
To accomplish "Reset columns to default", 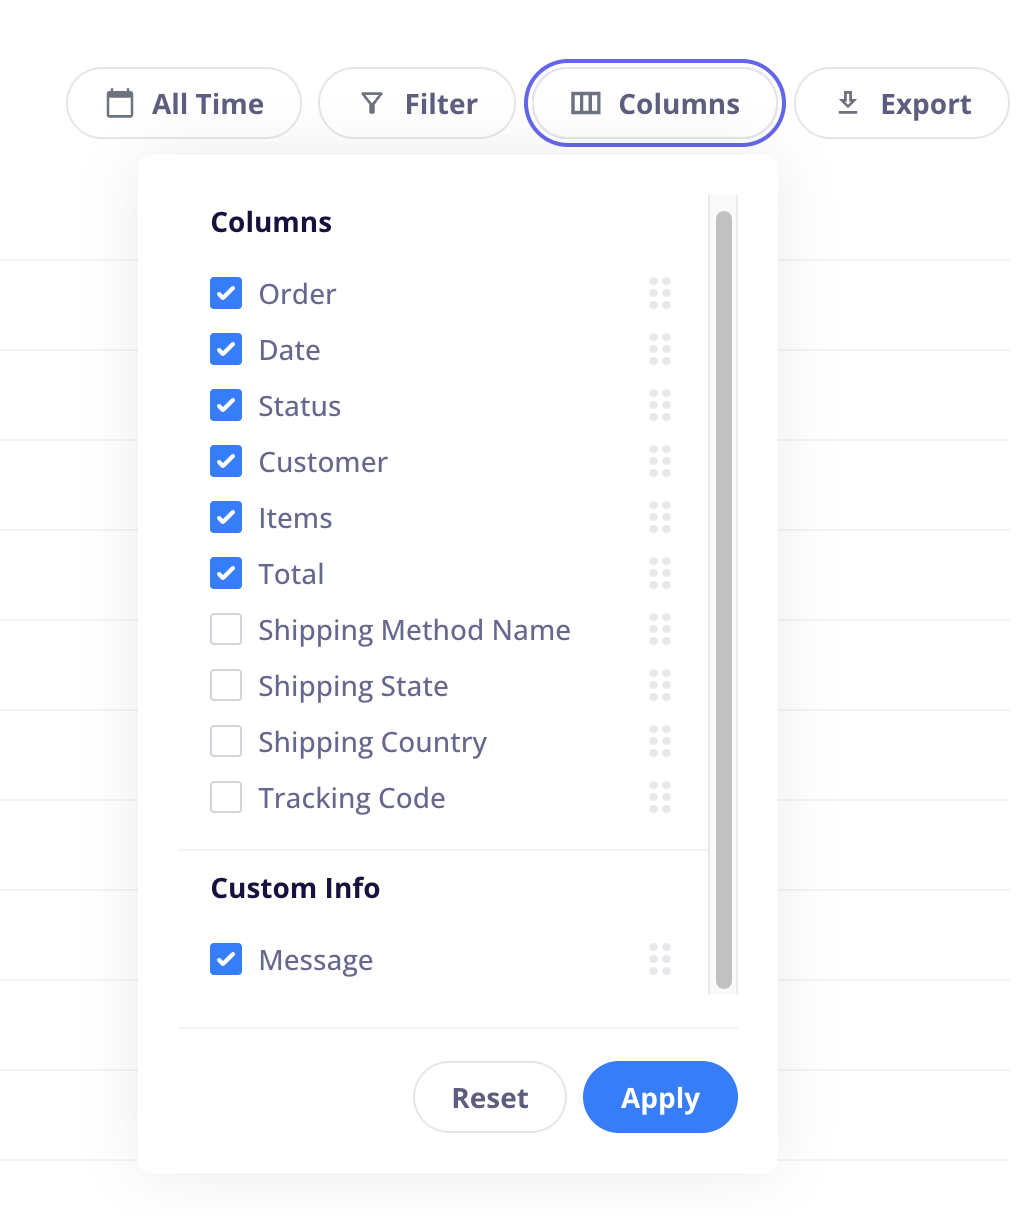I will 490,1097.
